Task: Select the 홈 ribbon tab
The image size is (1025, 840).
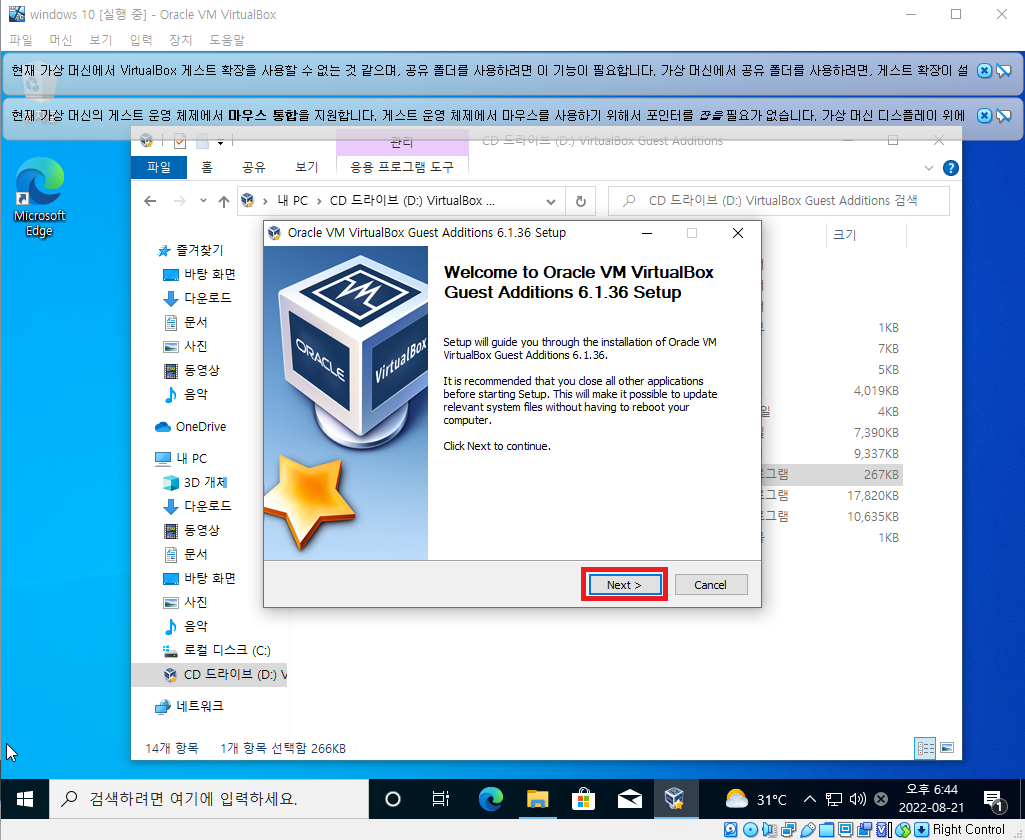Action: pyautogui.click(x=207, y=167)
